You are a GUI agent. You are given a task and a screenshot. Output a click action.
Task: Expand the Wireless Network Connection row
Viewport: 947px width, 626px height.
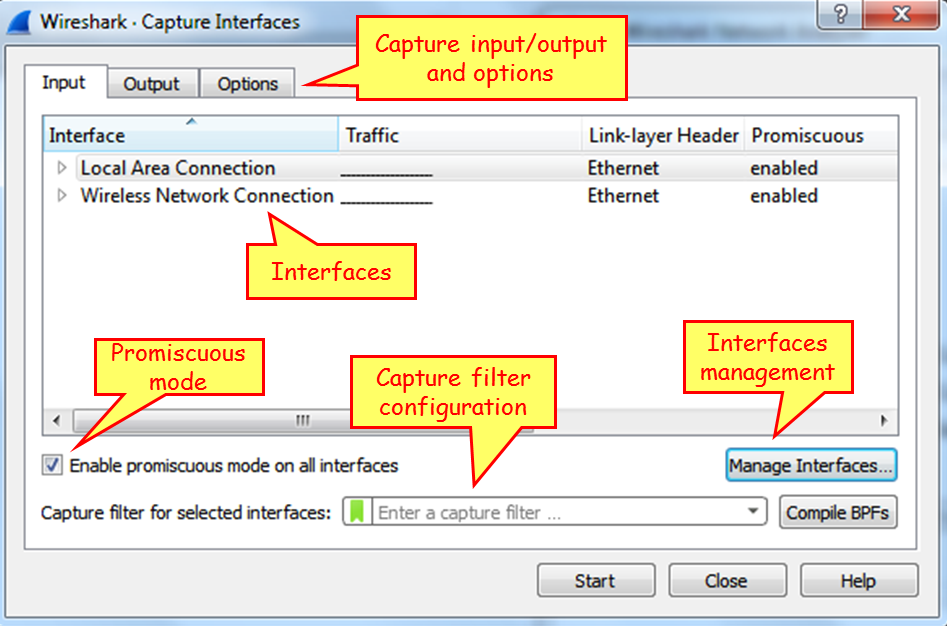(x=62, y=196)
